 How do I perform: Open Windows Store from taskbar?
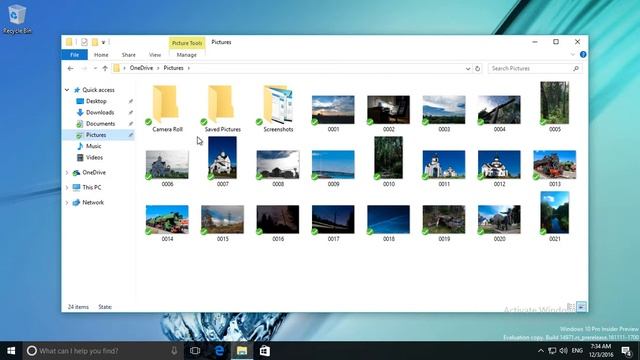point(265,351)
